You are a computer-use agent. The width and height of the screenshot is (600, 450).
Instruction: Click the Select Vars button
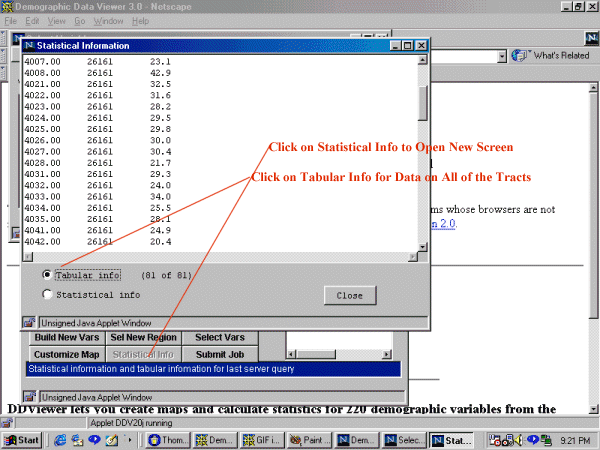click(x=222, y=338)
